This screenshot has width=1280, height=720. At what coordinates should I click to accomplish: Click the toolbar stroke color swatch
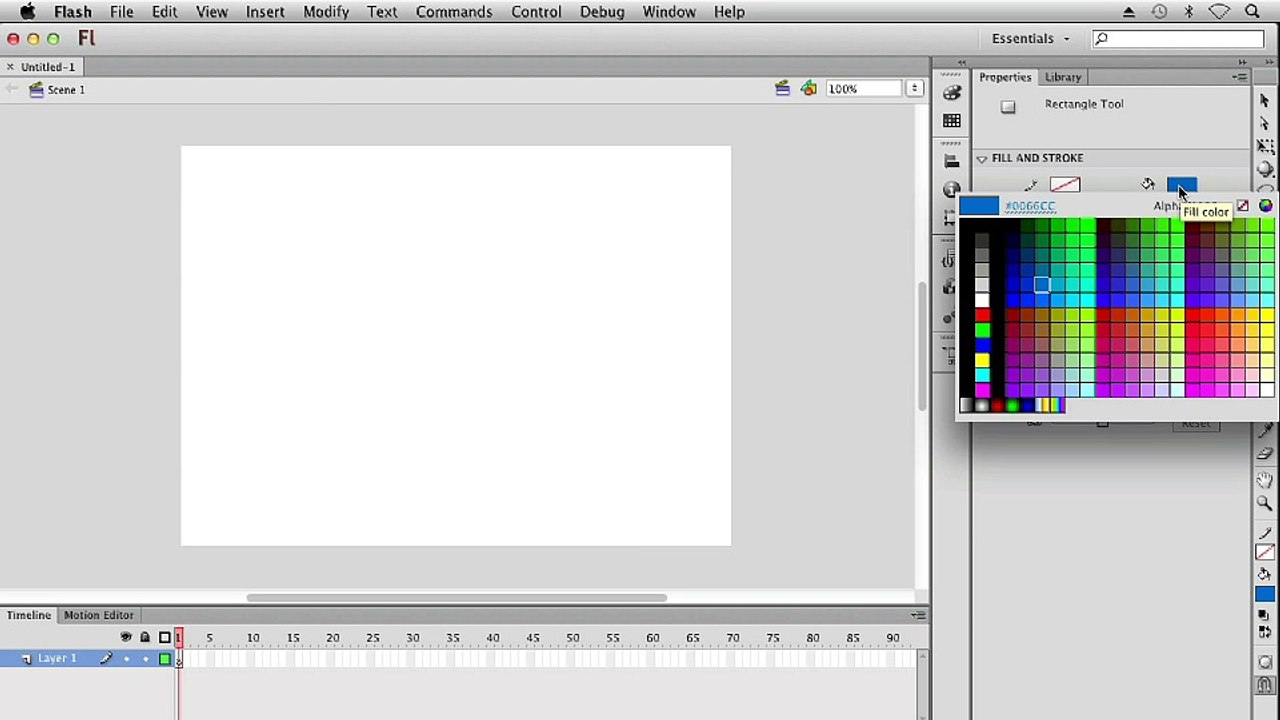click(1264, 552)
